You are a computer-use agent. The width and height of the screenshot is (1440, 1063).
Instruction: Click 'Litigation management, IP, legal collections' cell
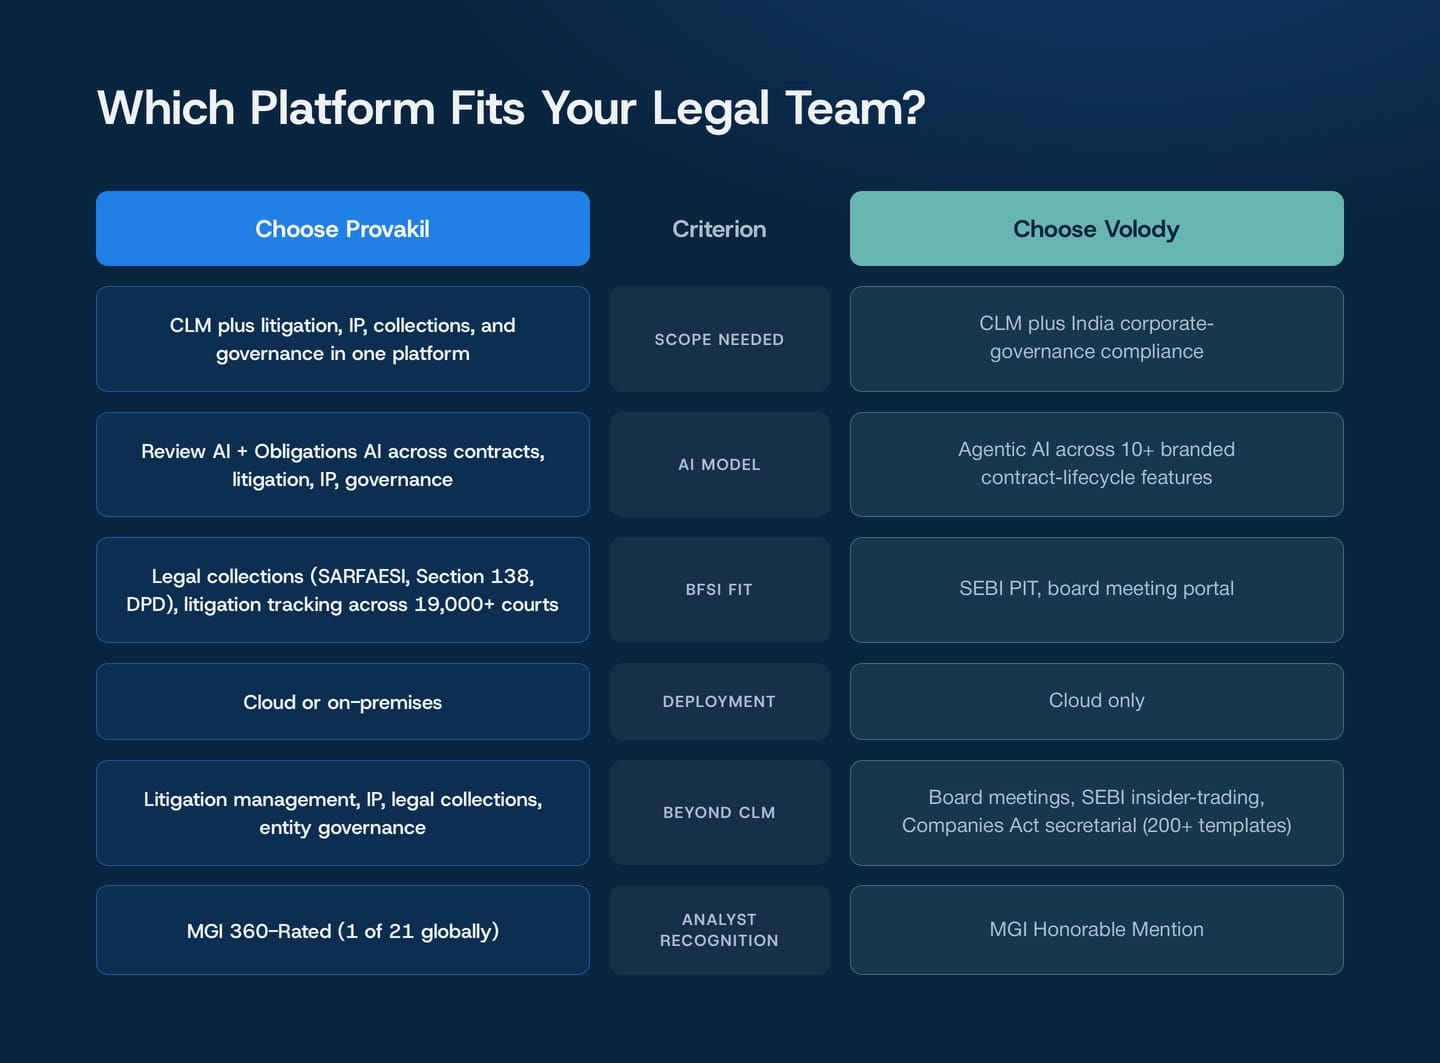[343, 813]
